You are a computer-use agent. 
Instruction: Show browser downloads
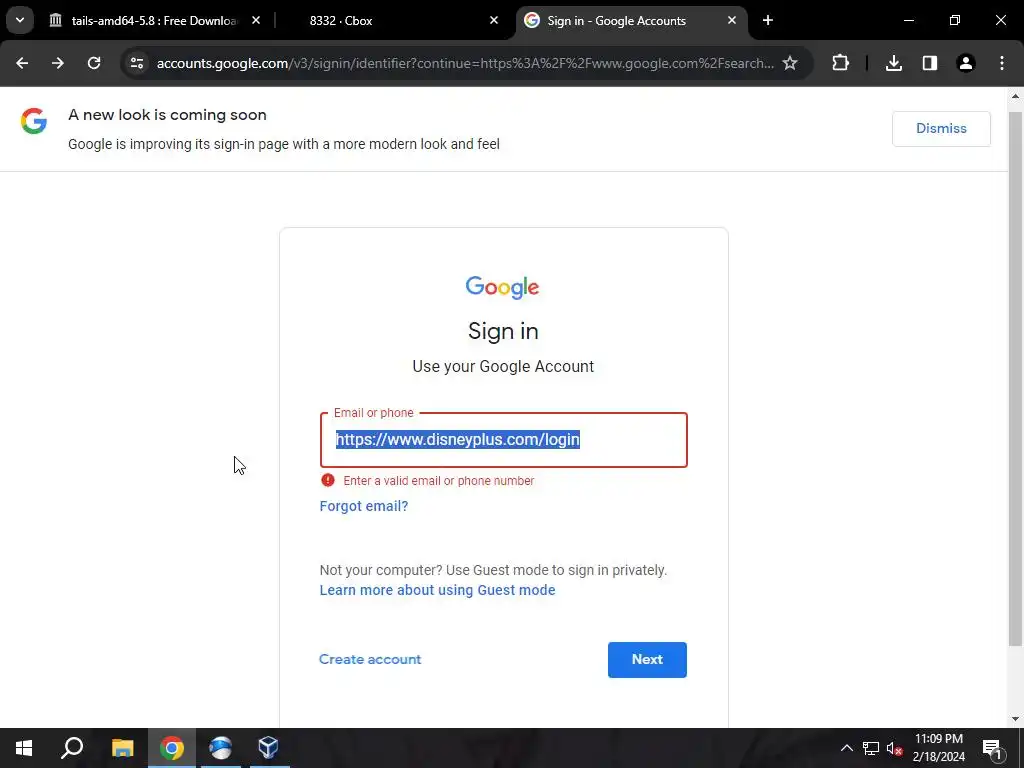click(894, 63)
